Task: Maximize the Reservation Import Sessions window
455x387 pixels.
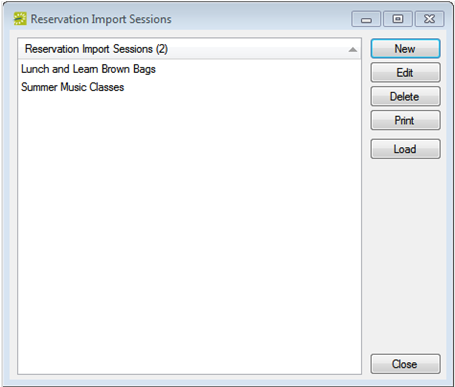Action: click(x=398, y=19)
